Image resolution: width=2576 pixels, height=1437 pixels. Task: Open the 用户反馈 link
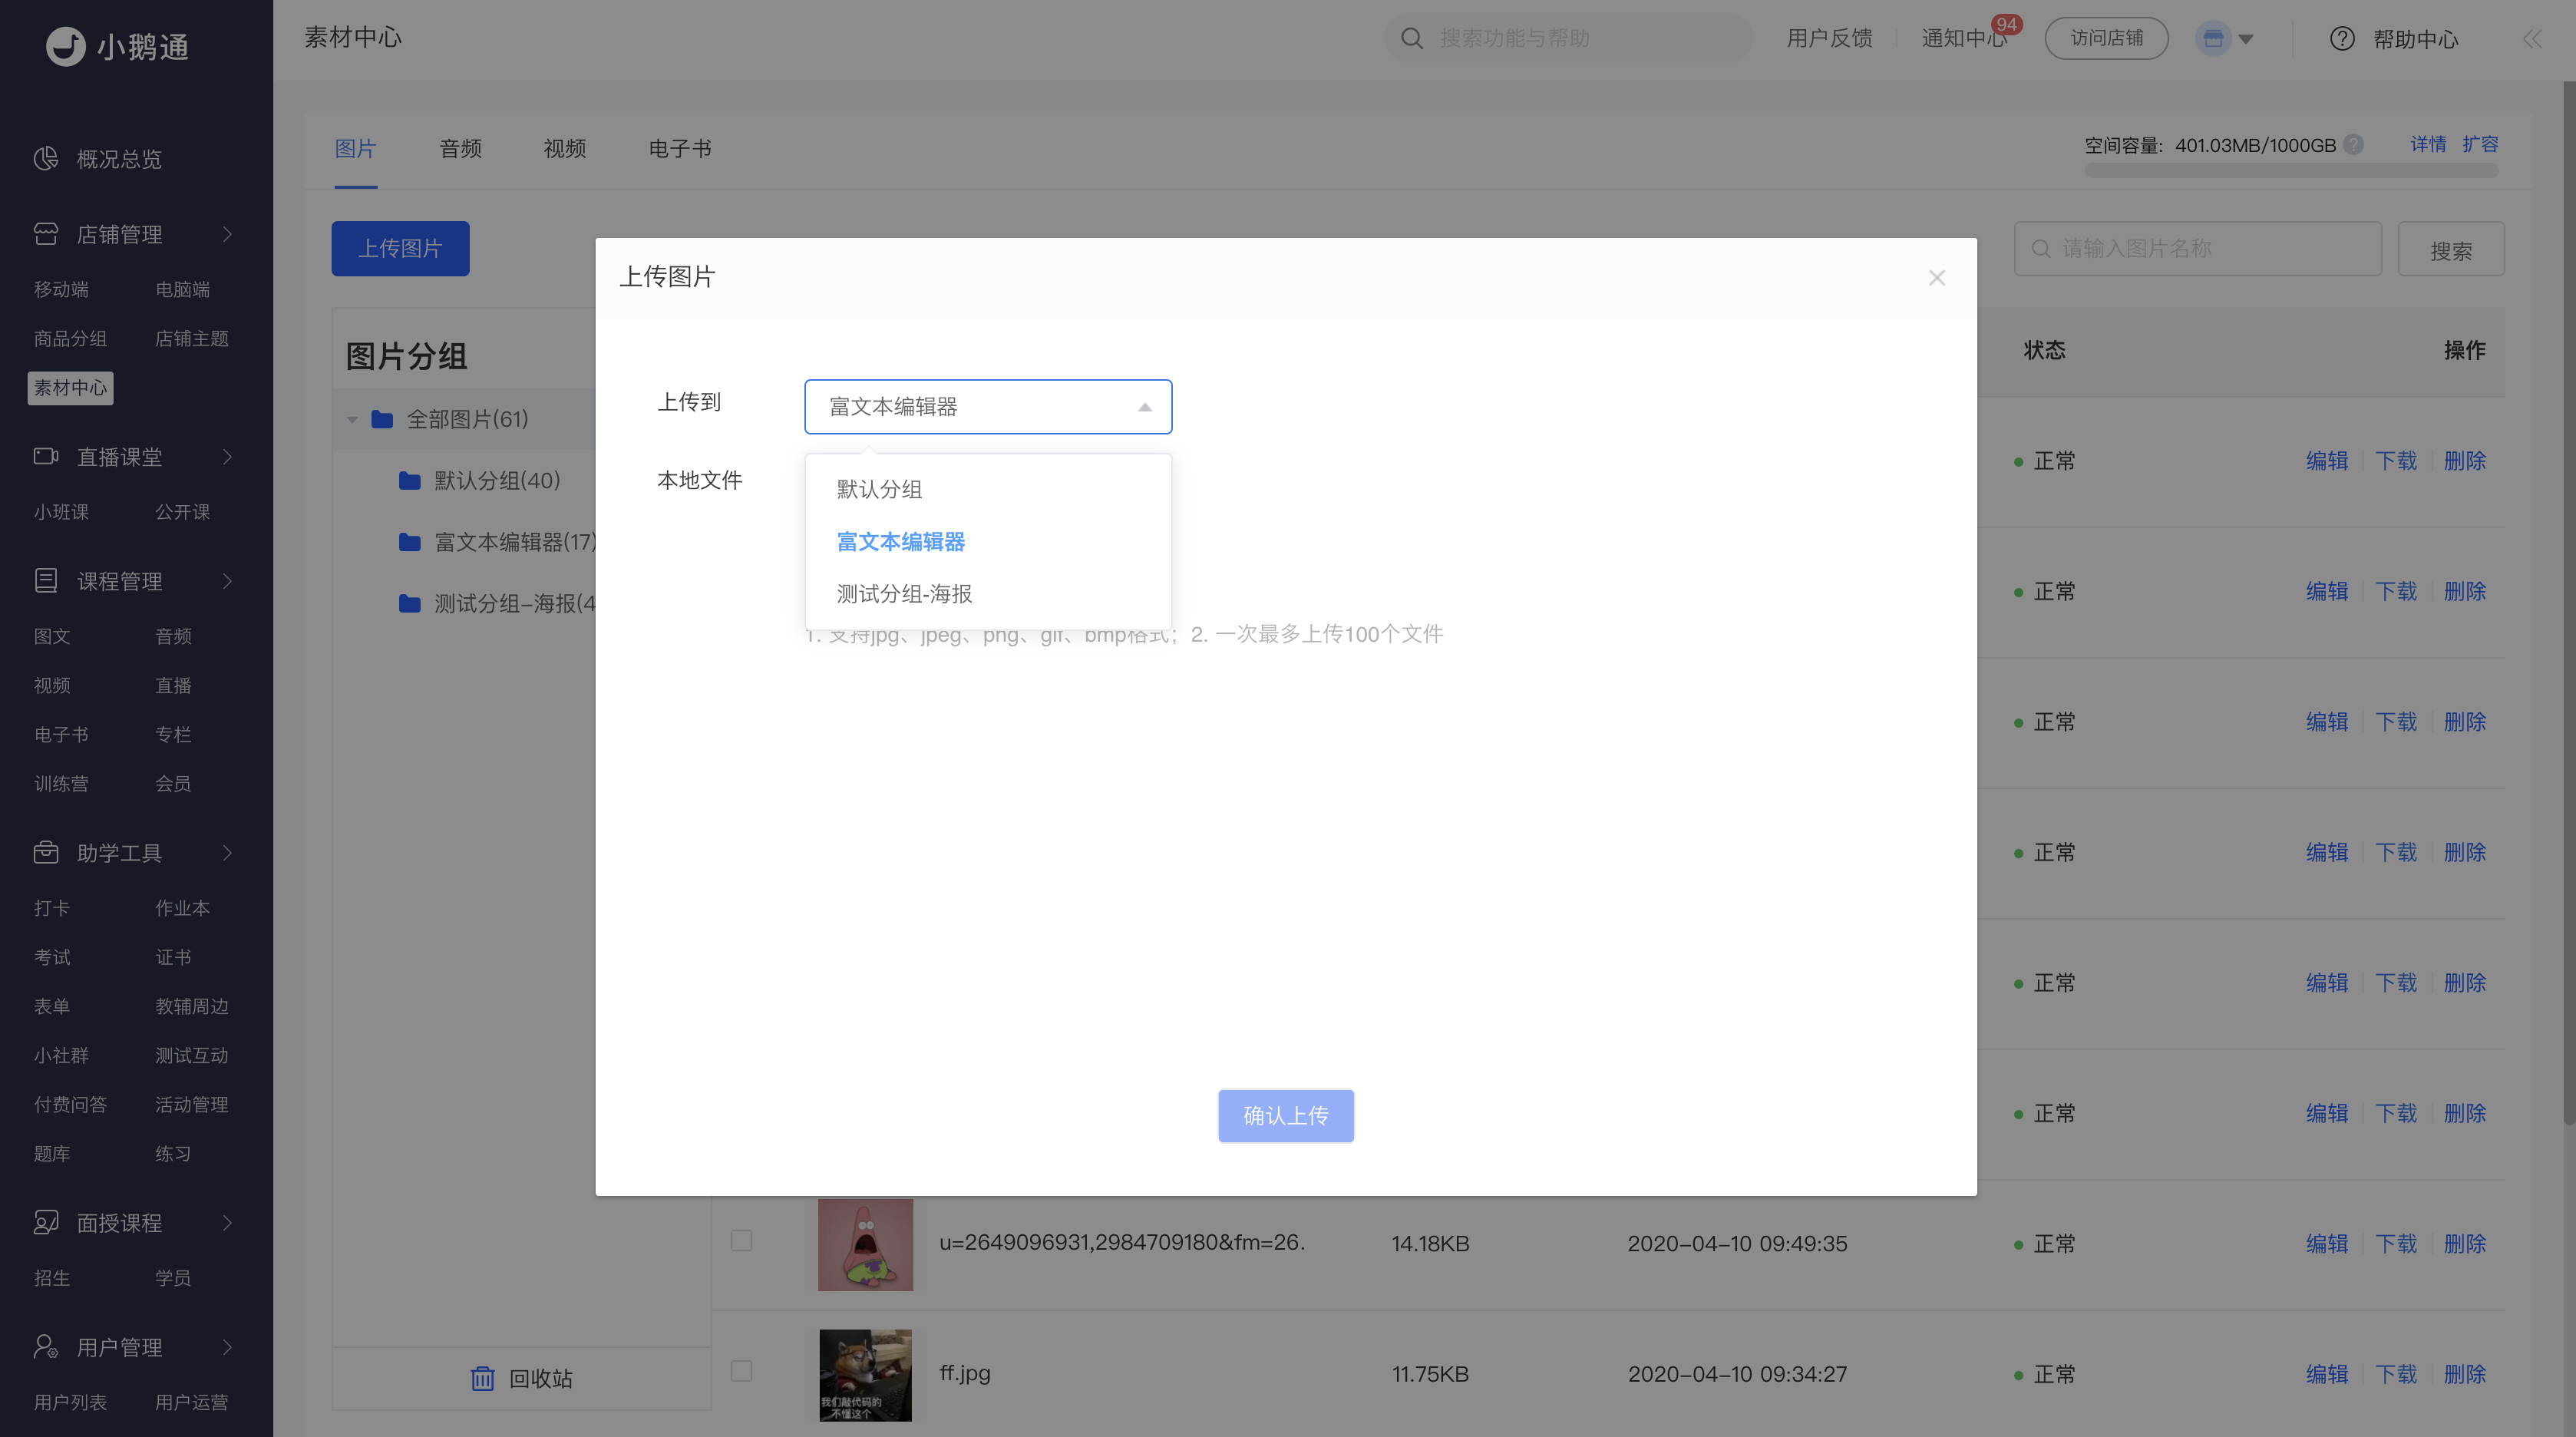point(1830,38)
